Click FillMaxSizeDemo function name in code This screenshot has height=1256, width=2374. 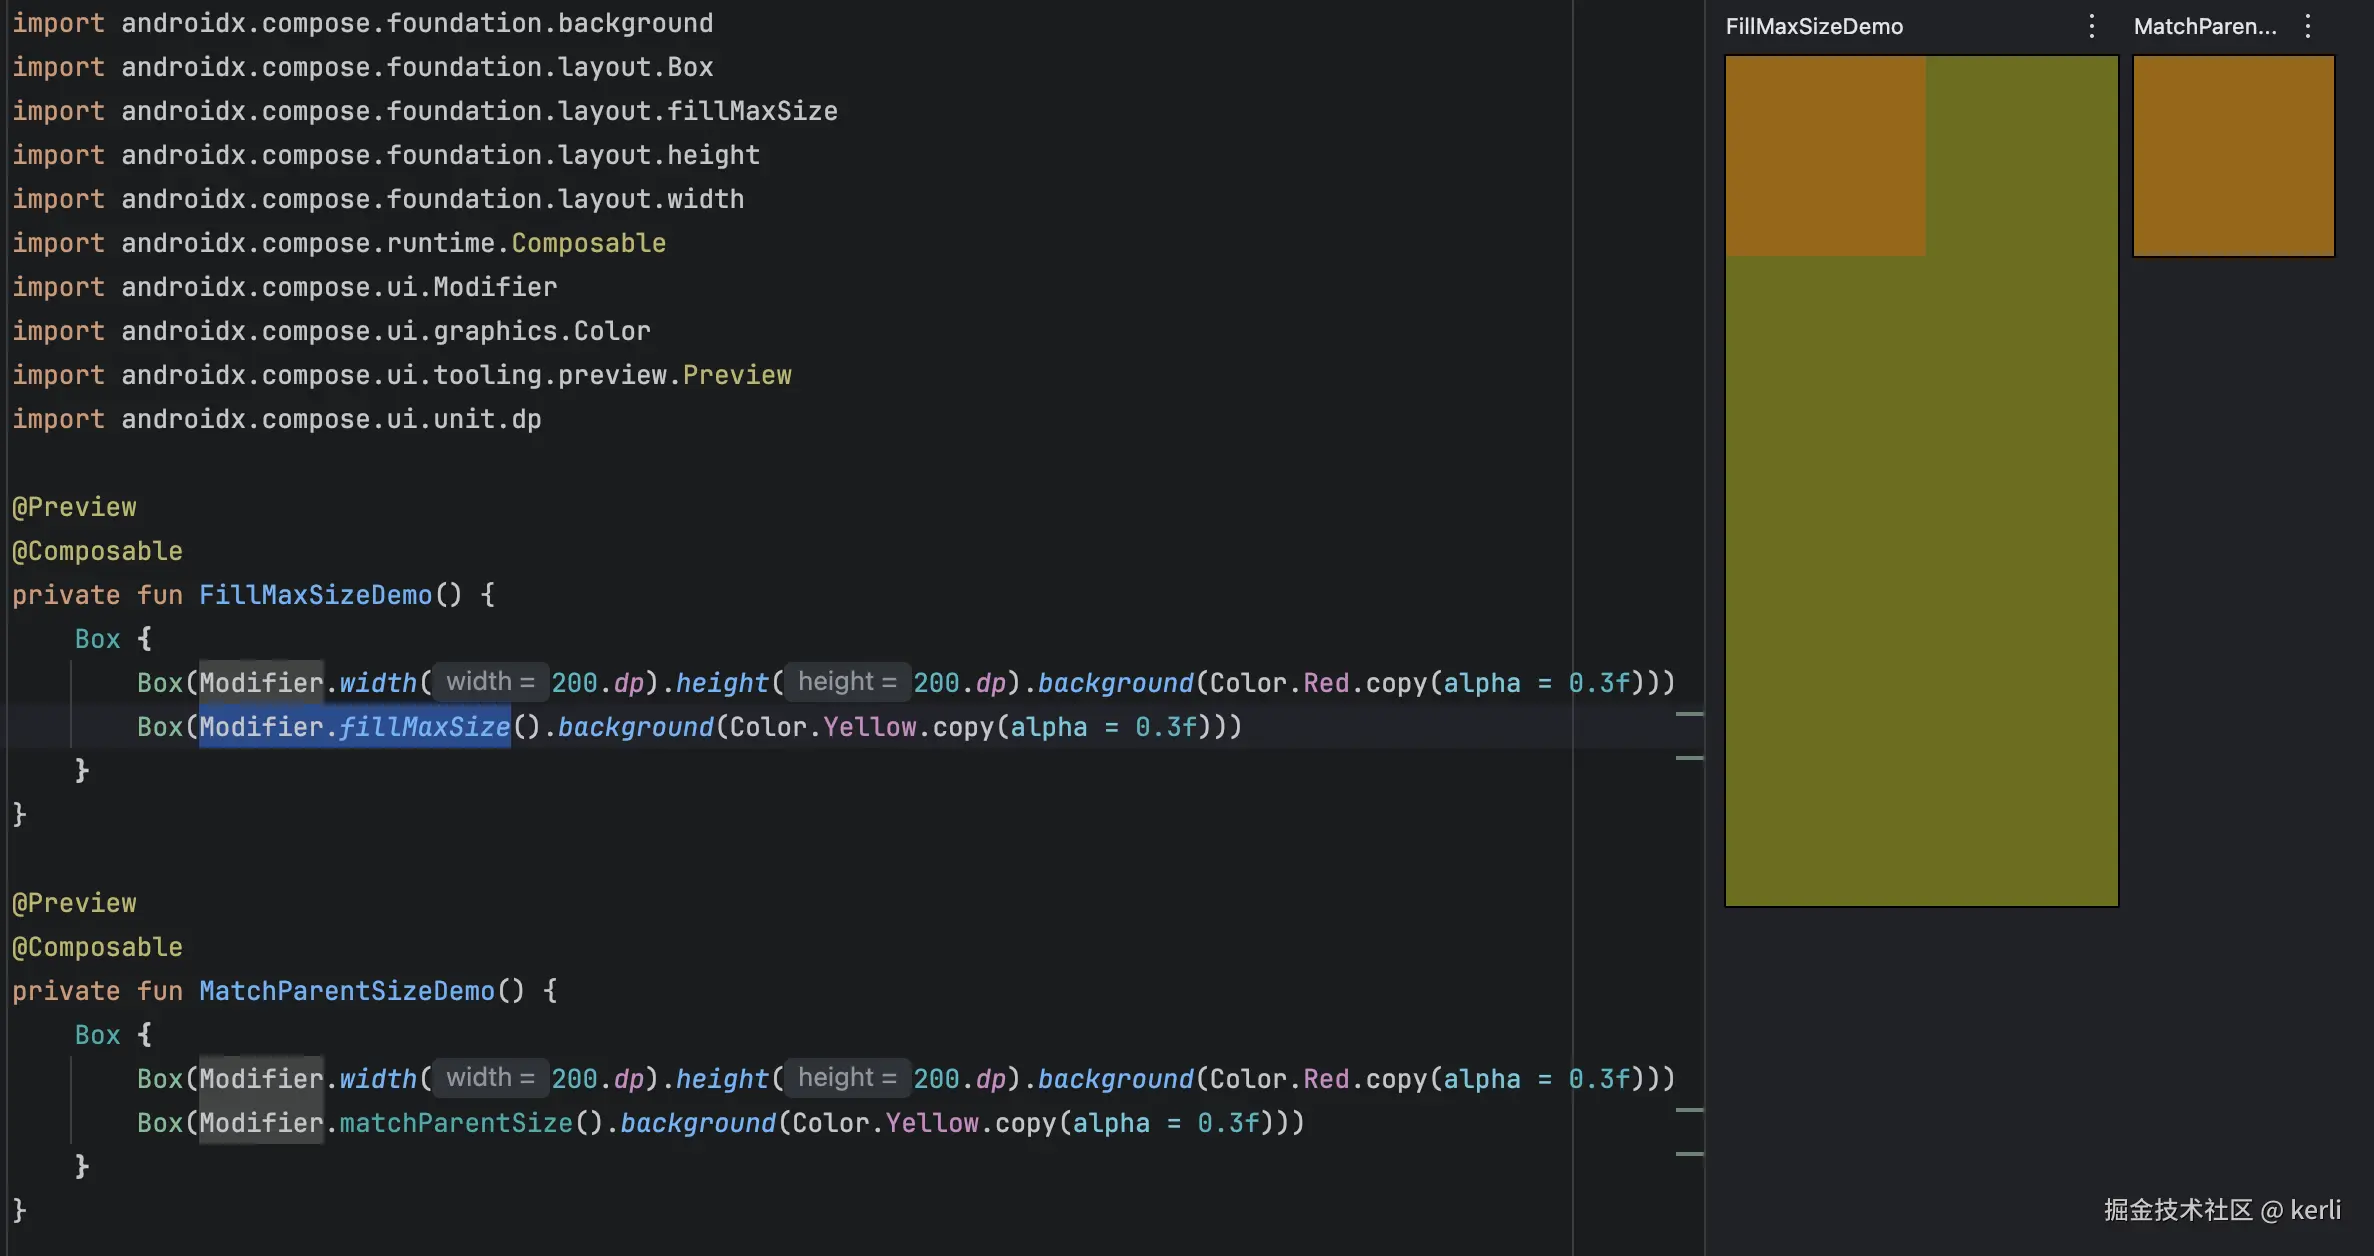pyautogui.click(x=315, y=595)
